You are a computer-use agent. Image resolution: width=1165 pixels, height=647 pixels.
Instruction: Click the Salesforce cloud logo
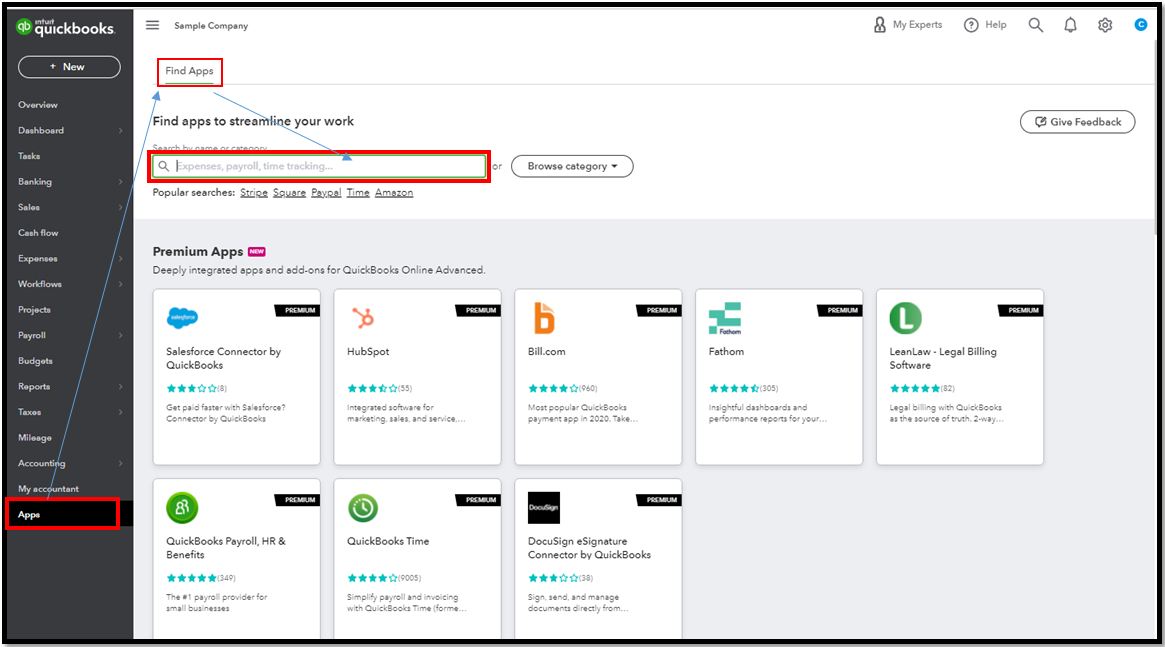point(183,318)
